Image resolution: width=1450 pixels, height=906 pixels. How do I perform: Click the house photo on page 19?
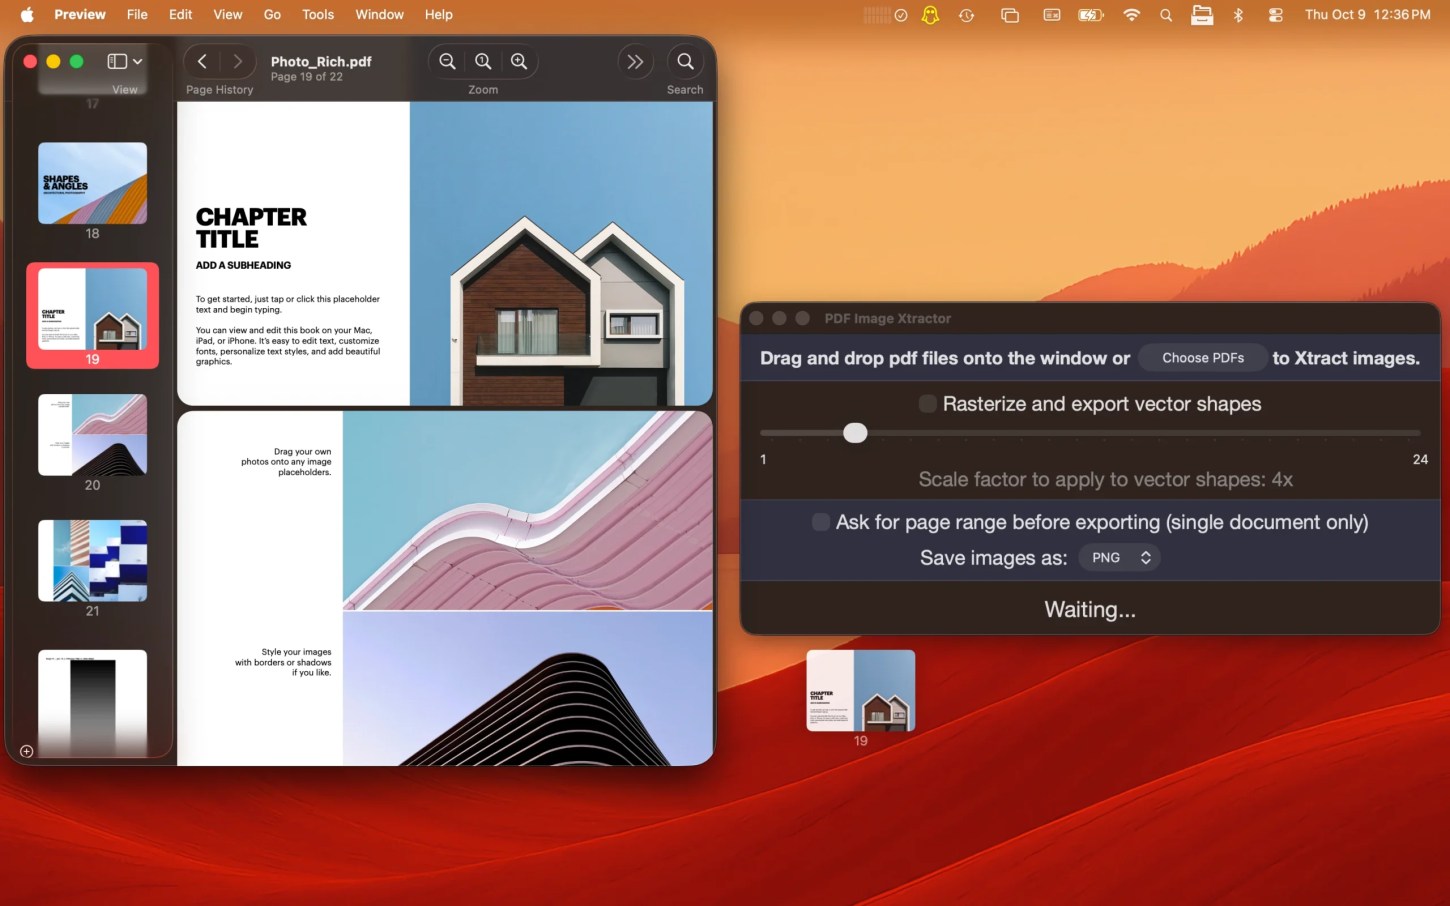[561, 254]
